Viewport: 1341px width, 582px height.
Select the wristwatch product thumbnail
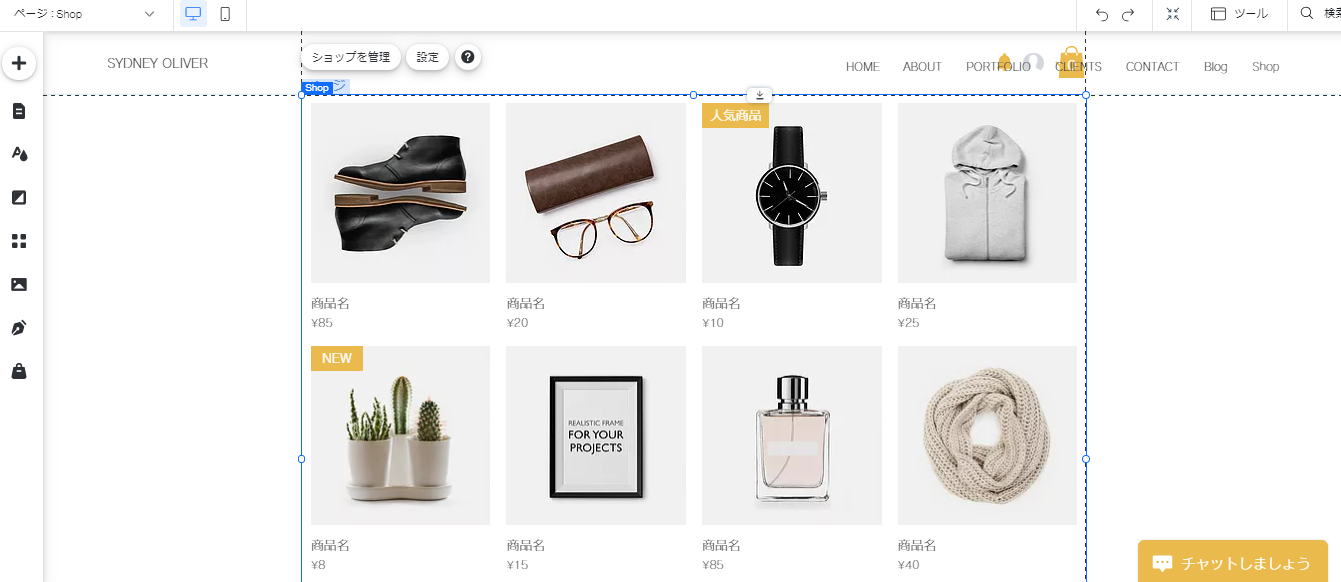coord(791,194)
